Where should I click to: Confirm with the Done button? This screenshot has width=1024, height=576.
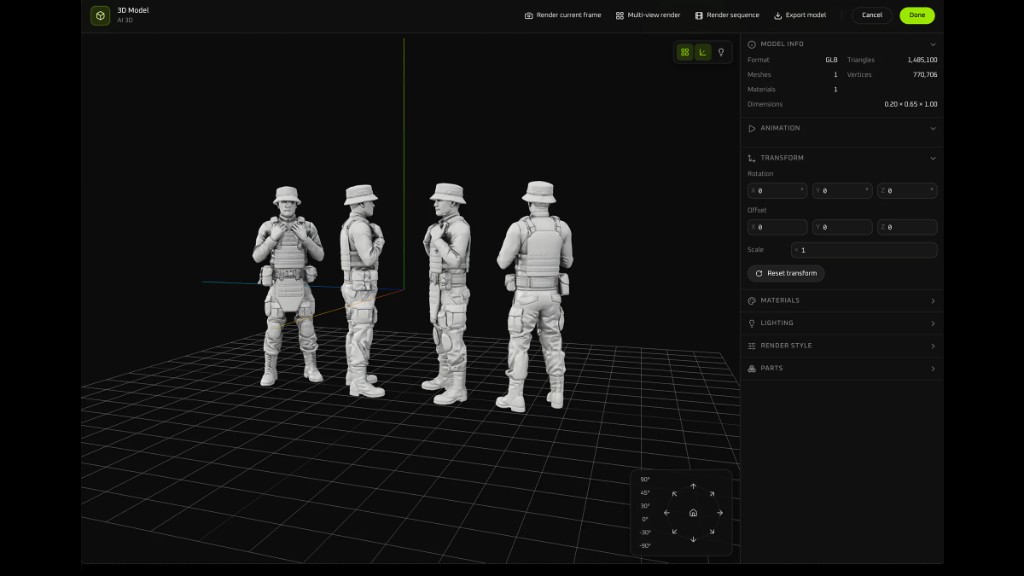[917, 15]
